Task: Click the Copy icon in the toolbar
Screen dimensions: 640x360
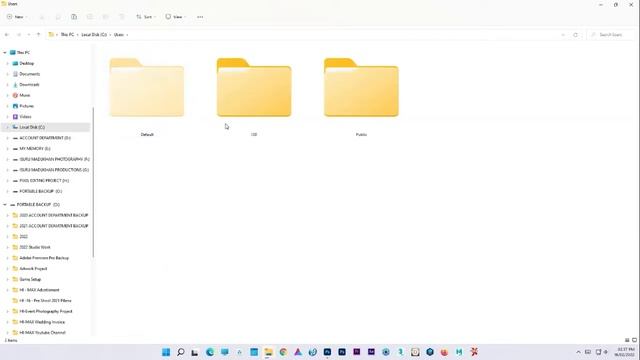Action: point(58,17)
